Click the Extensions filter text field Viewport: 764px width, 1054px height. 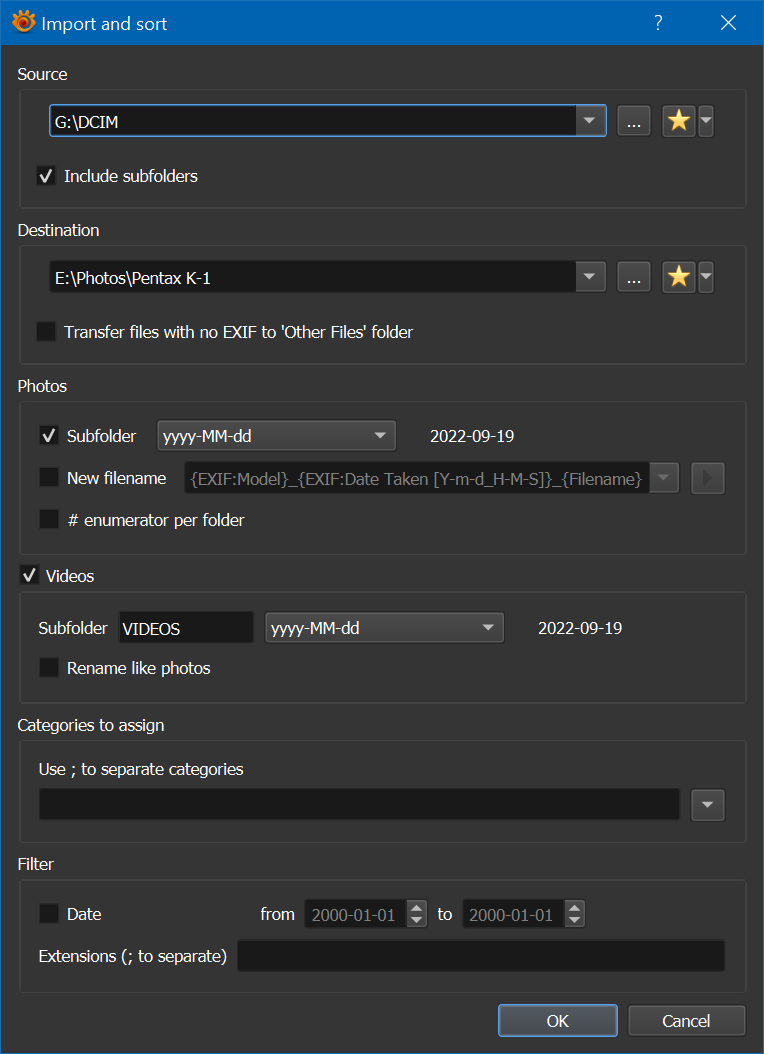point(480,956)
